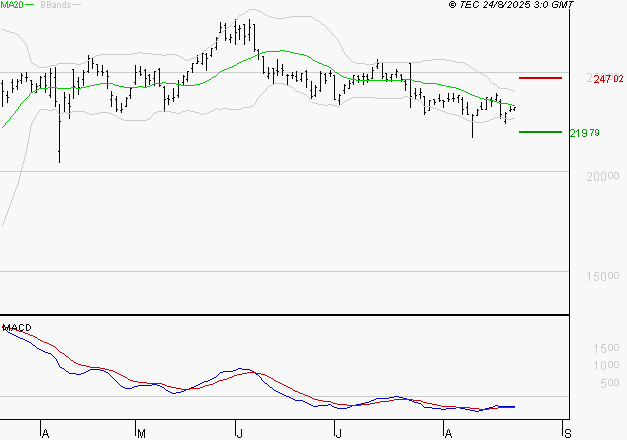Click the 150.00 price axis label

603,276
